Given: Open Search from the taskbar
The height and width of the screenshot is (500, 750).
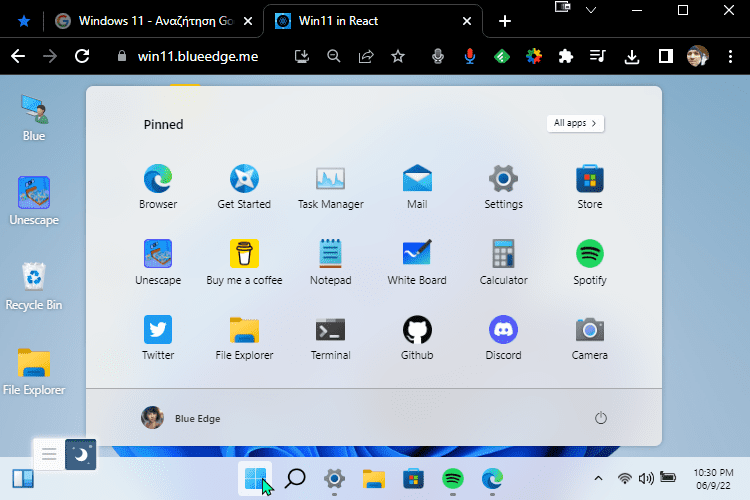Looking at the screenshot, I should 295,478.
